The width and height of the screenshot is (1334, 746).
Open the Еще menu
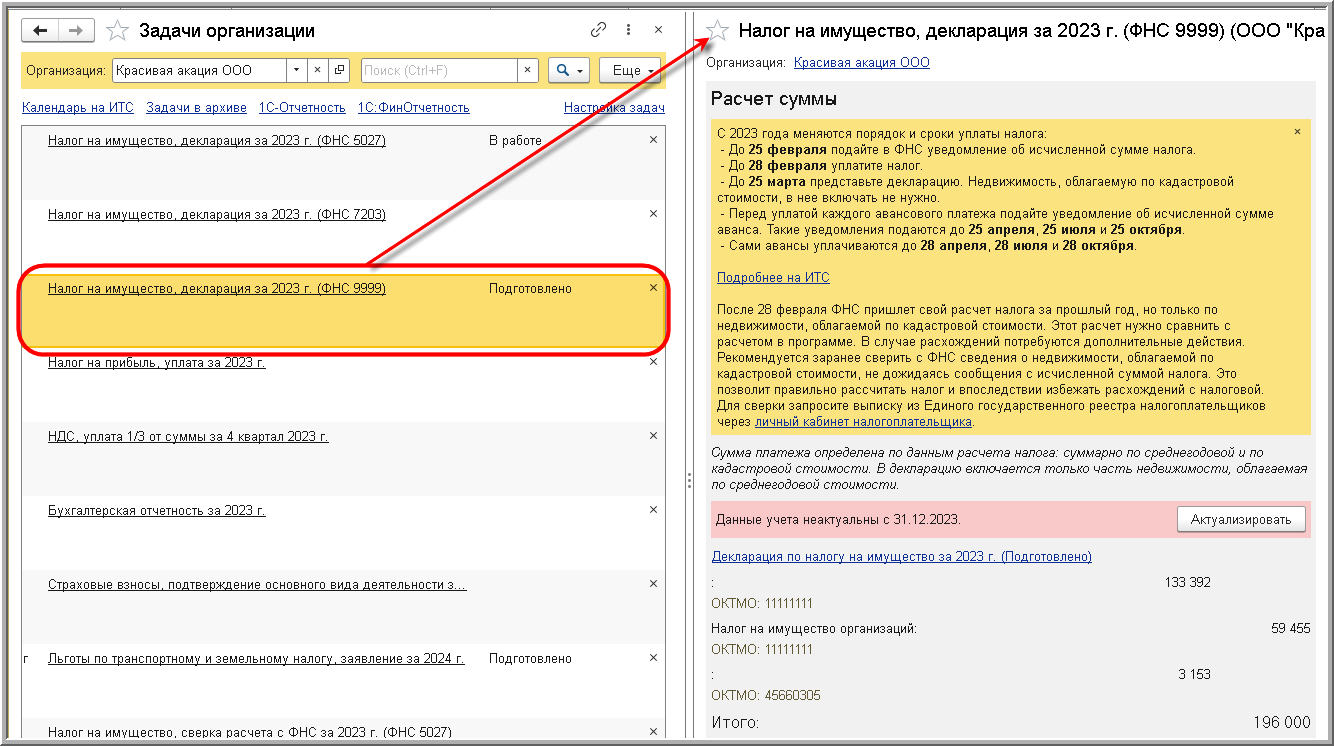tap(630, 71)
